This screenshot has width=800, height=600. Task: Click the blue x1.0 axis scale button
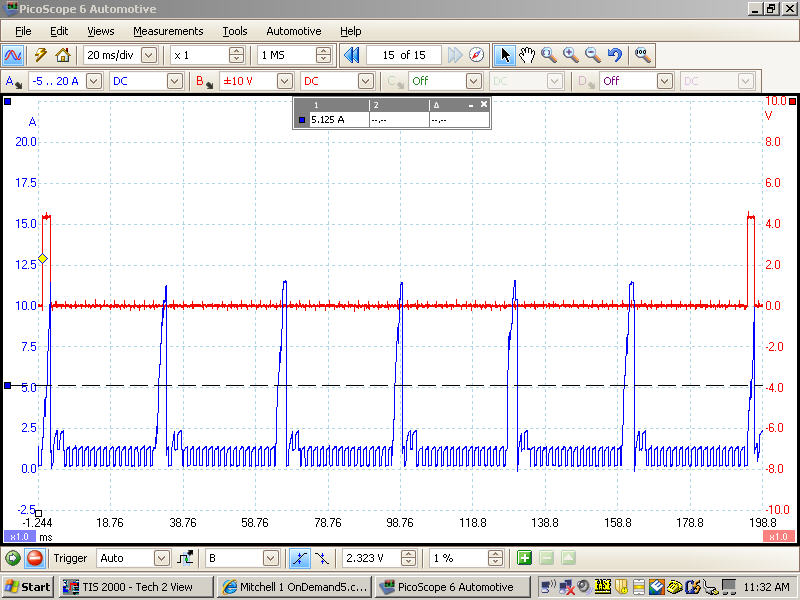[20, 537]
